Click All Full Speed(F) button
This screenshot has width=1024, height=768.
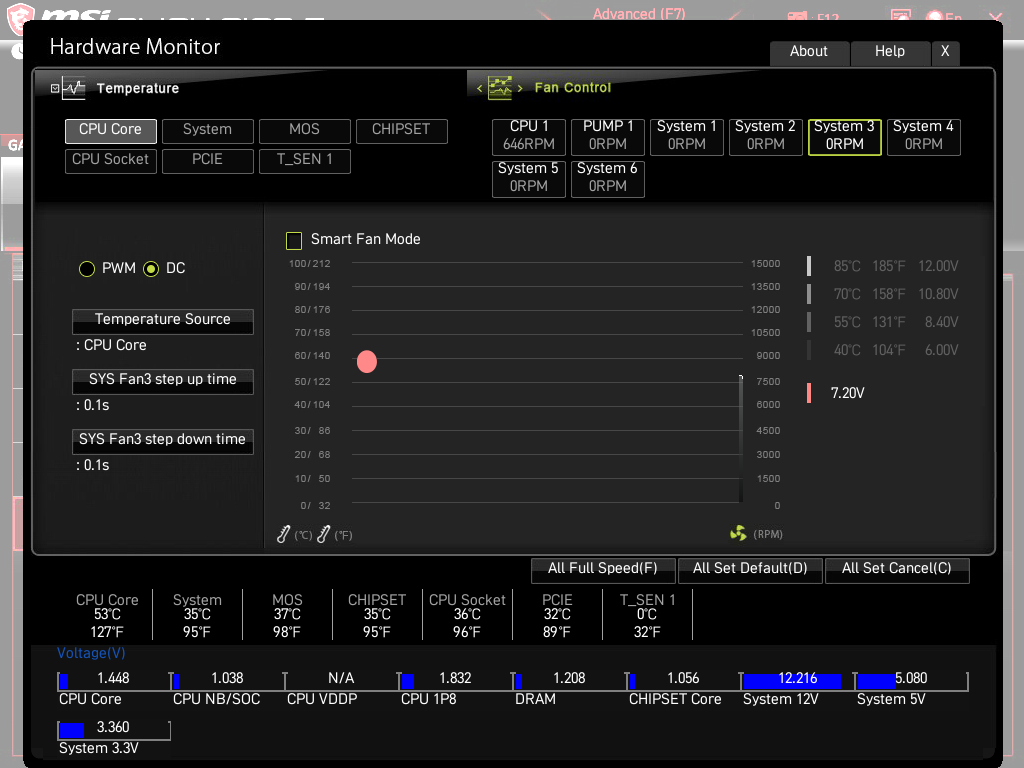point(603,569)
